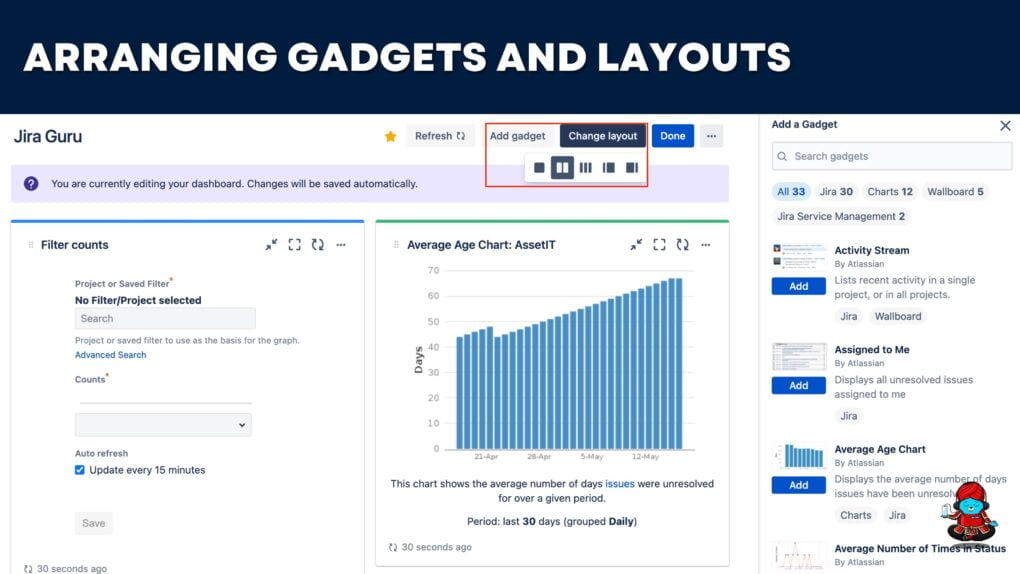This screenshot has width=1020, height=574.
Task: Click the Assigned to Me gadget title
Action: pos(872,349)
